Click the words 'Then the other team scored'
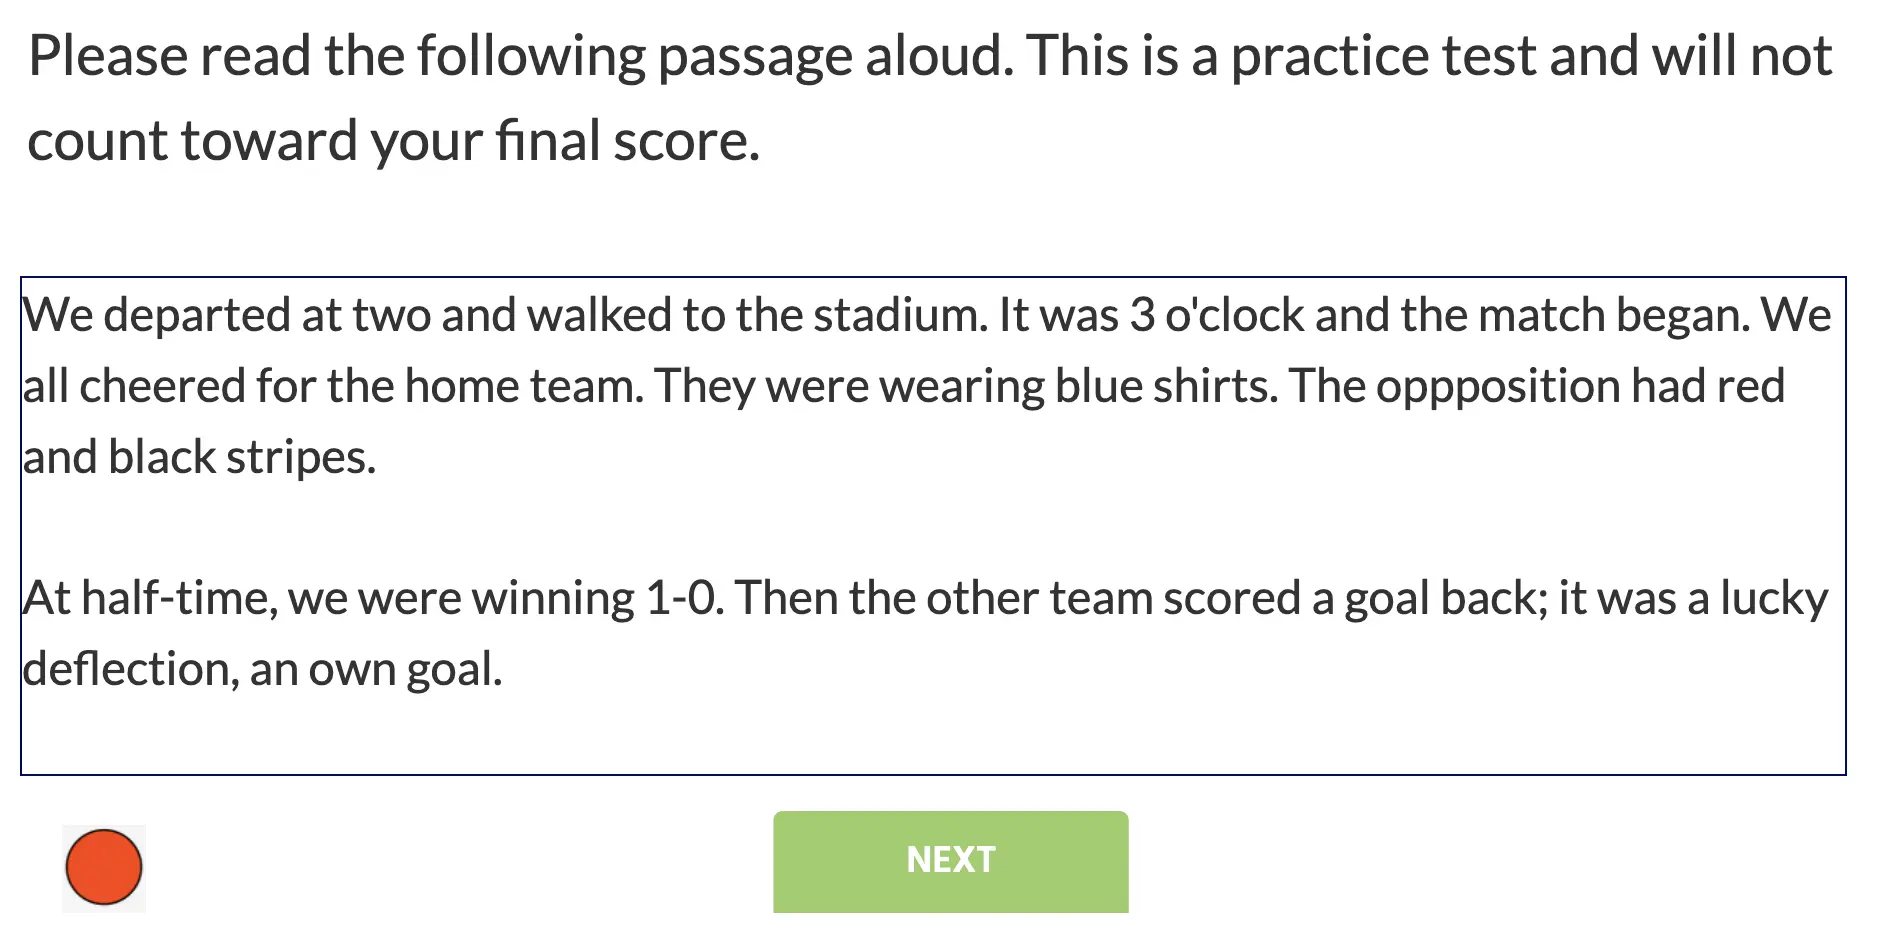Viewport: 1898px width, 928px height. click(x=1017, y=599)
